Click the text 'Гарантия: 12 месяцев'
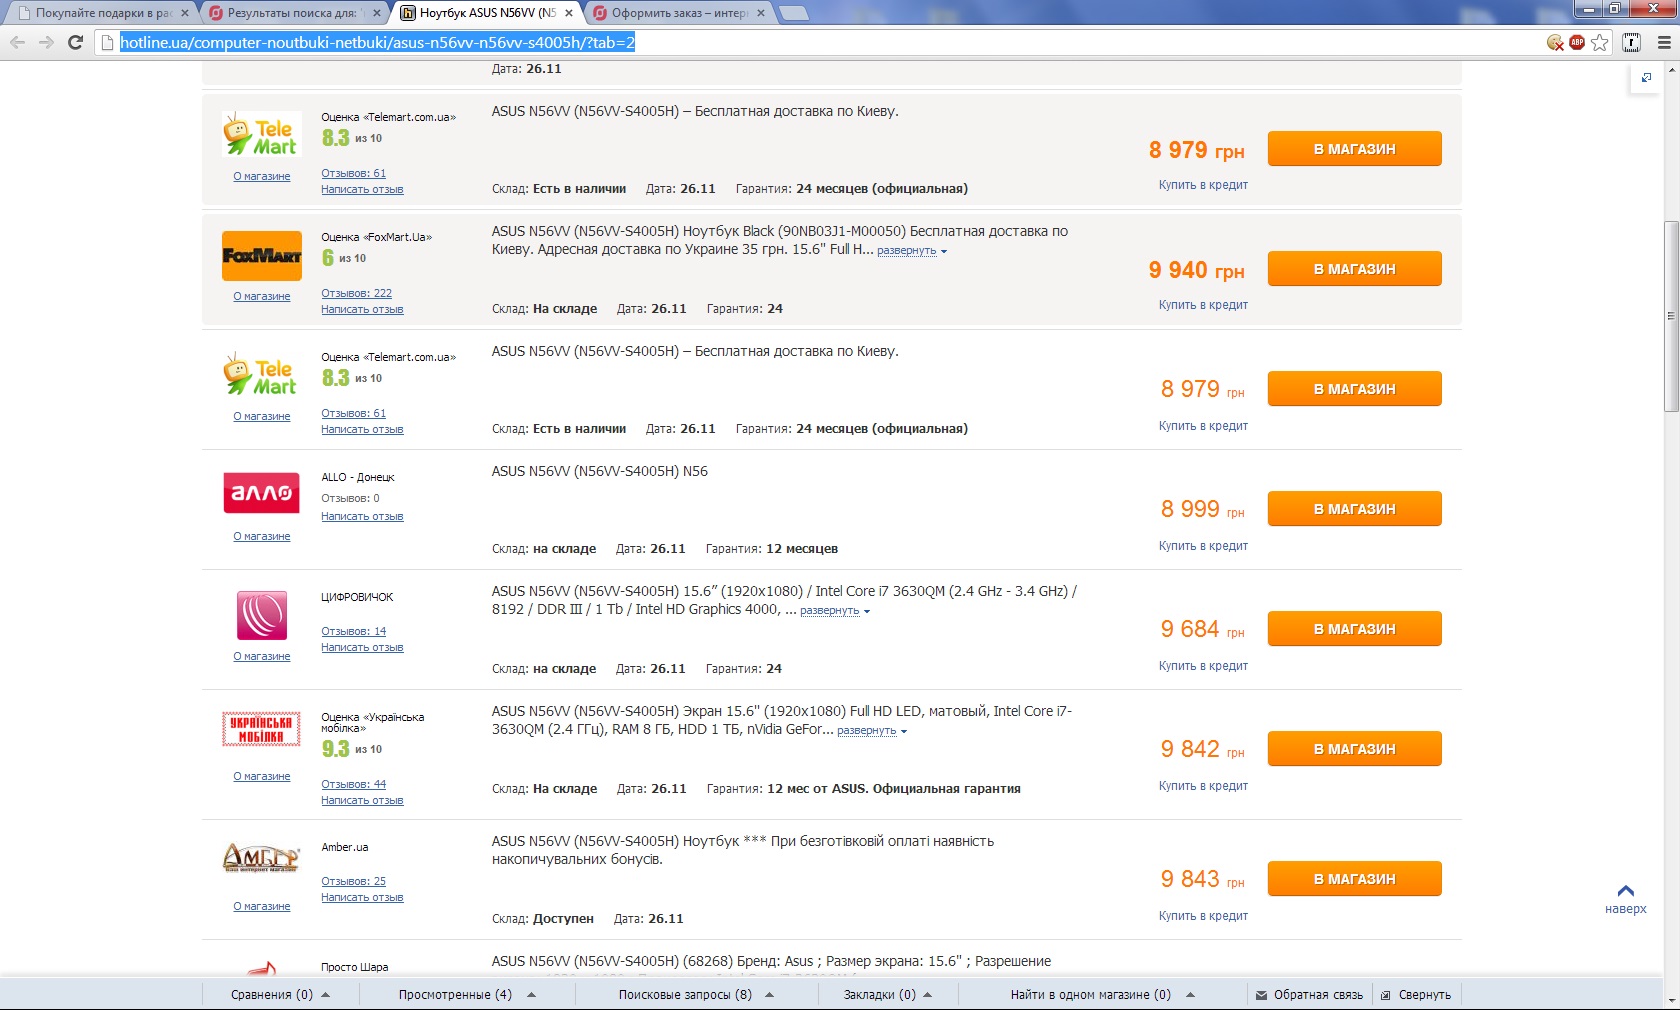This screenshot has width=1680, height=1010. point(772,549)
